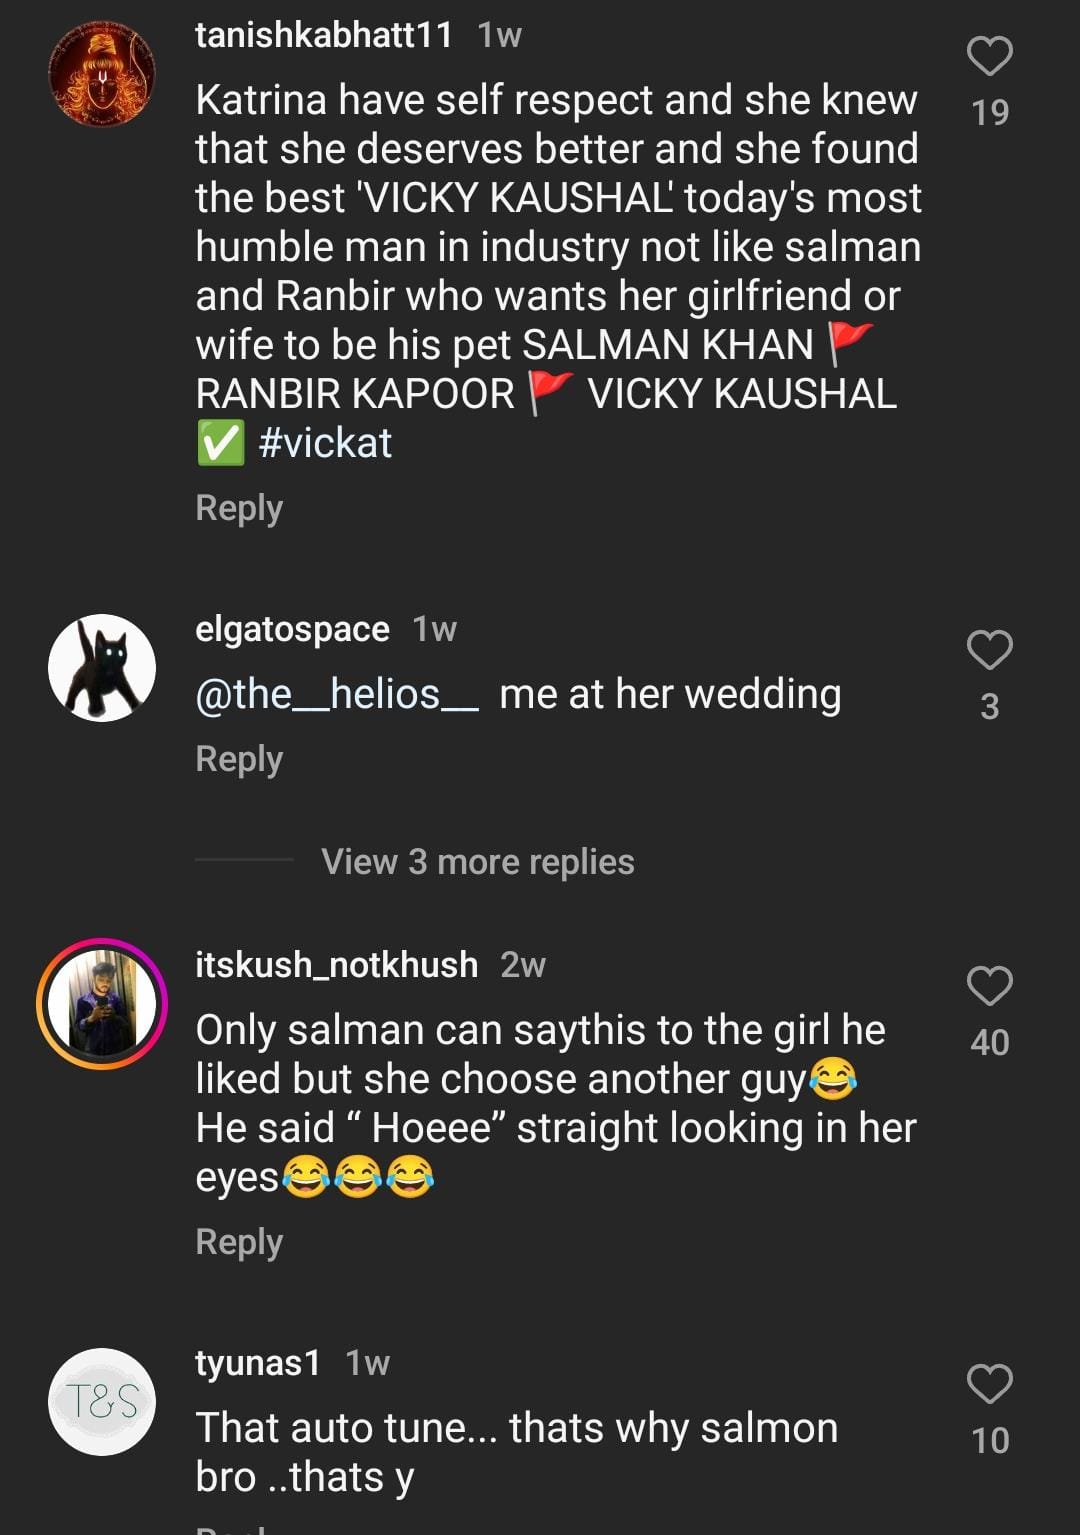Open elgatospace's black cat avatar

tap(102, 667)
